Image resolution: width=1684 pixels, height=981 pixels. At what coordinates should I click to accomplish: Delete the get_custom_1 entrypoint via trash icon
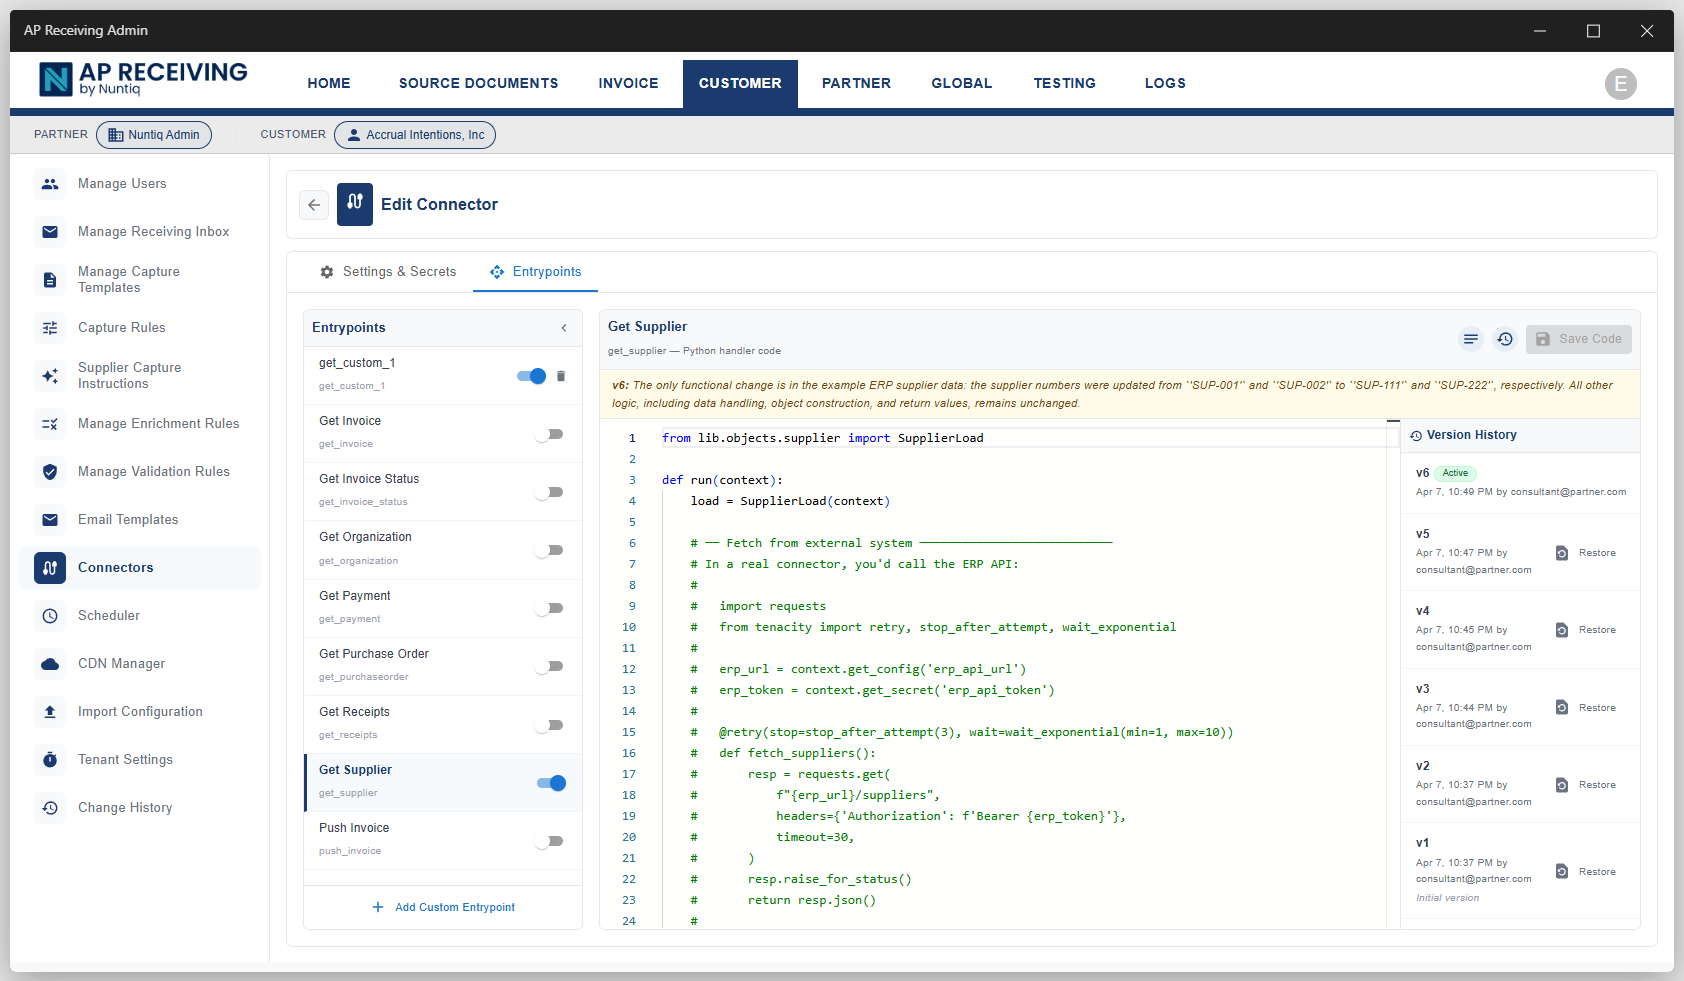pos(561,376)
